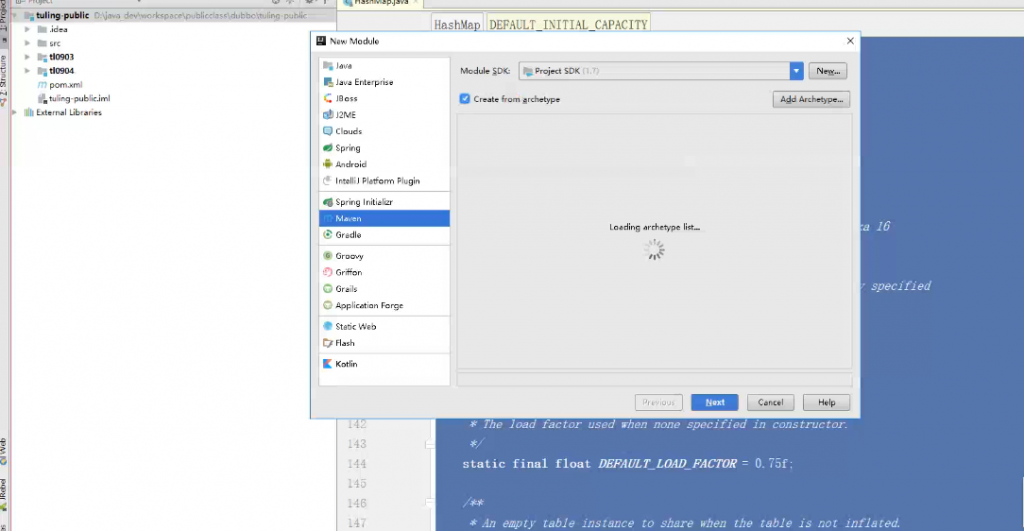Choose Gradle from the module list
Image resolution: width=1024 pixels, height=531 pixels.
384,235
